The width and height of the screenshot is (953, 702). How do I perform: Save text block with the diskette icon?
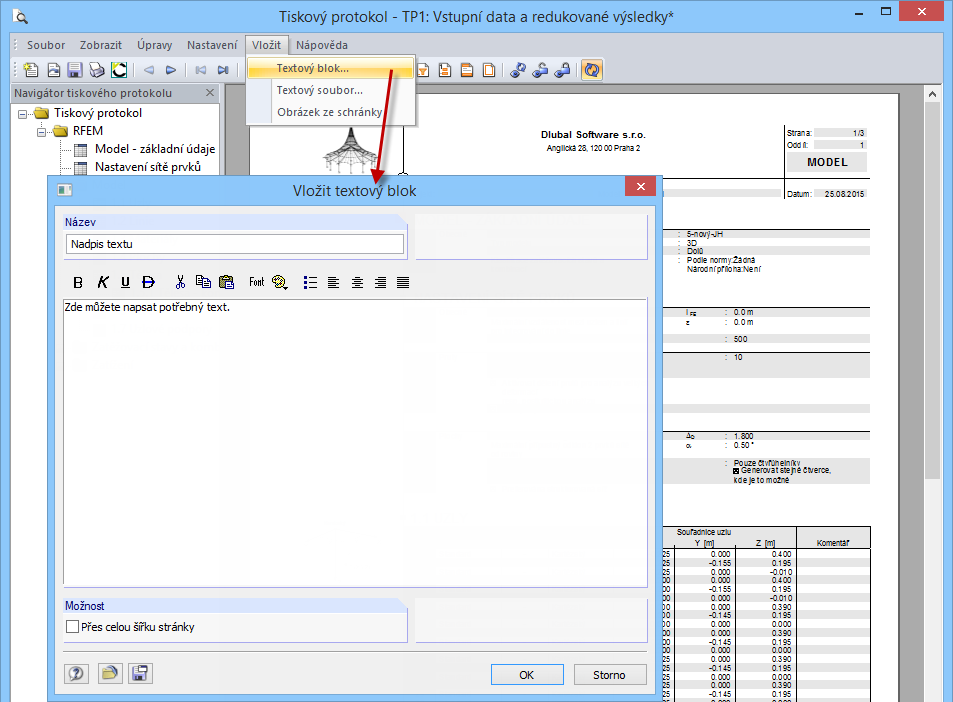tap(140, 673)
